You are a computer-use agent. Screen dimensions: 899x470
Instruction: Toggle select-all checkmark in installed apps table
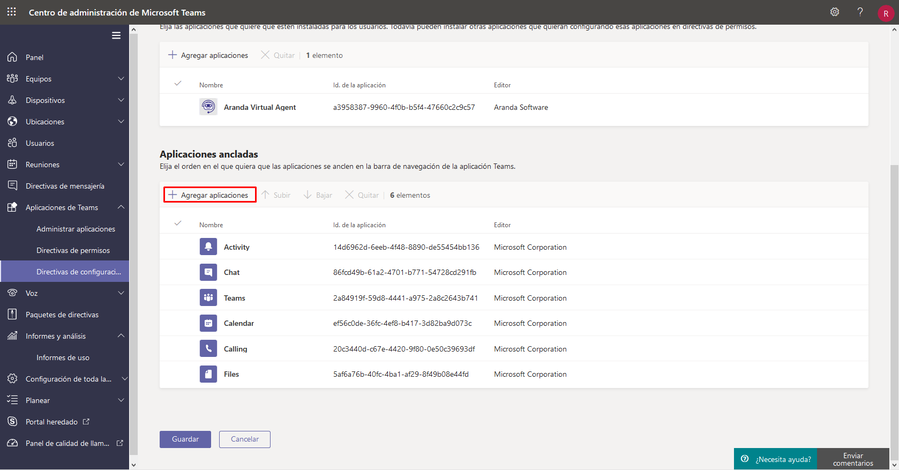[178, 84]
